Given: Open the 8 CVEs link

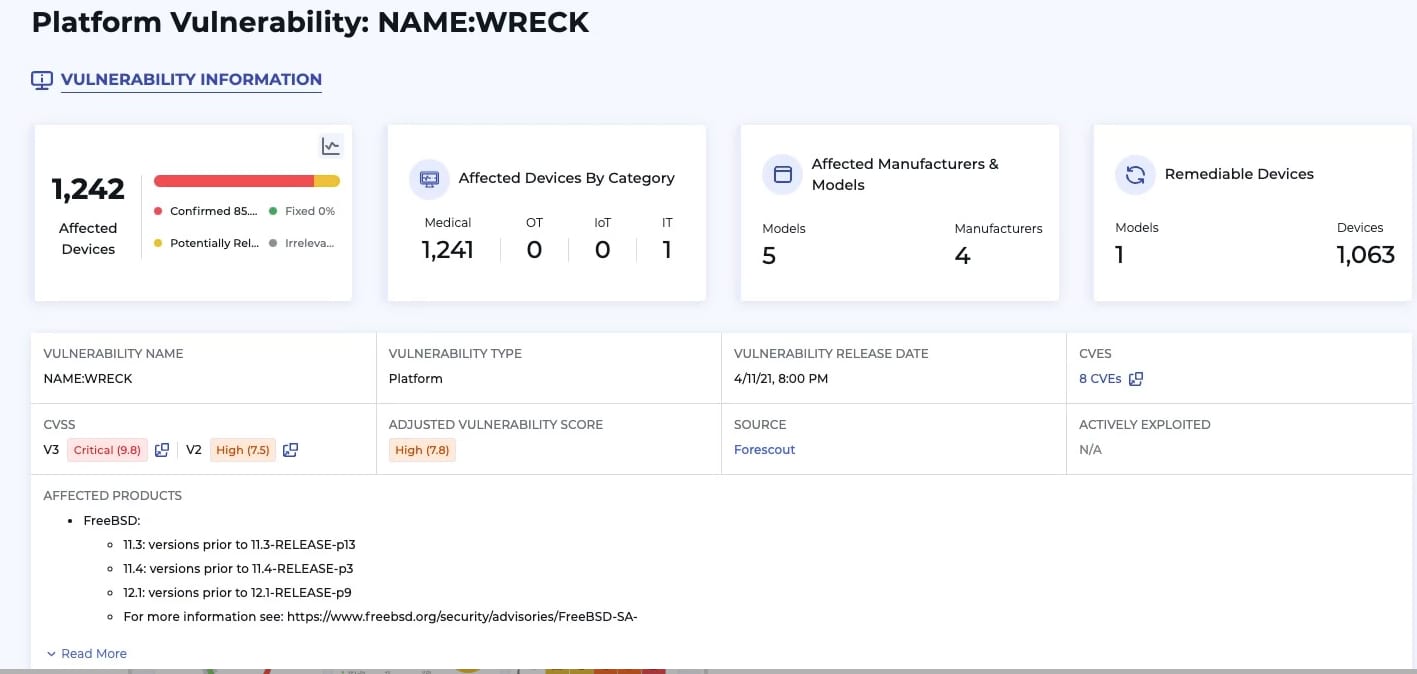Looking at the screenshot, I should point(1100,379).
